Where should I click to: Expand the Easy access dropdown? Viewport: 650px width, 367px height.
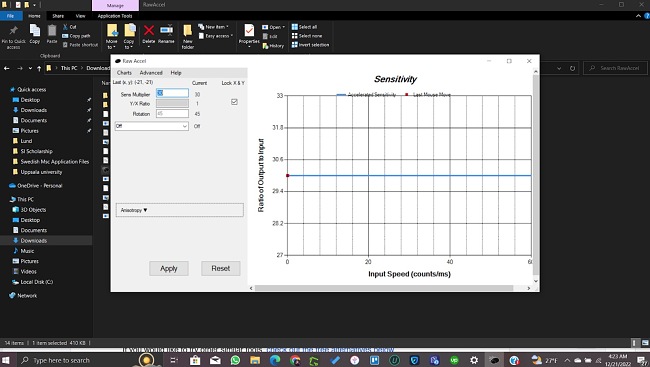216,36
